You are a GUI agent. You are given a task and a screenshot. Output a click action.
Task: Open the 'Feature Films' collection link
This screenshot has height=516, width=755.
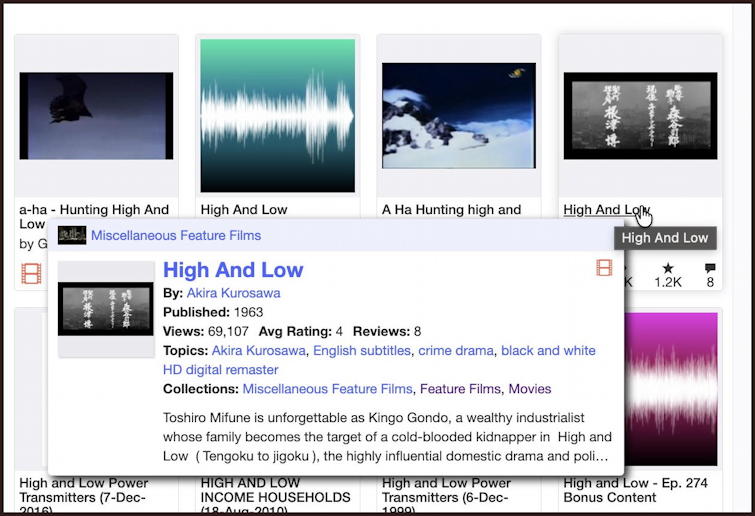tap(460, 389)
